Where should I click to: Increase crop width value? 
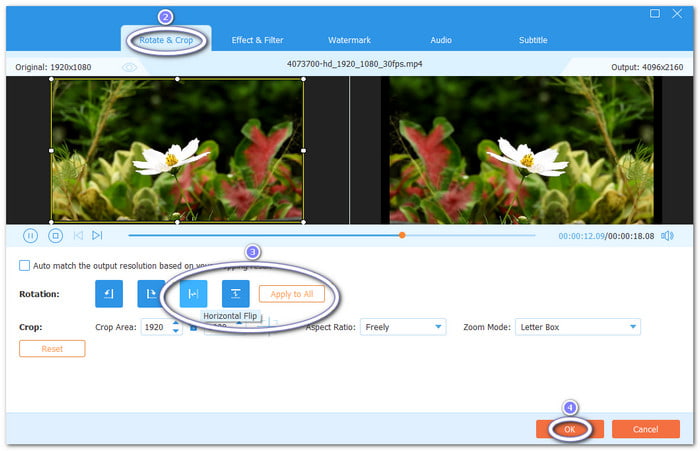pyautogui.click(x=176, y=323)
